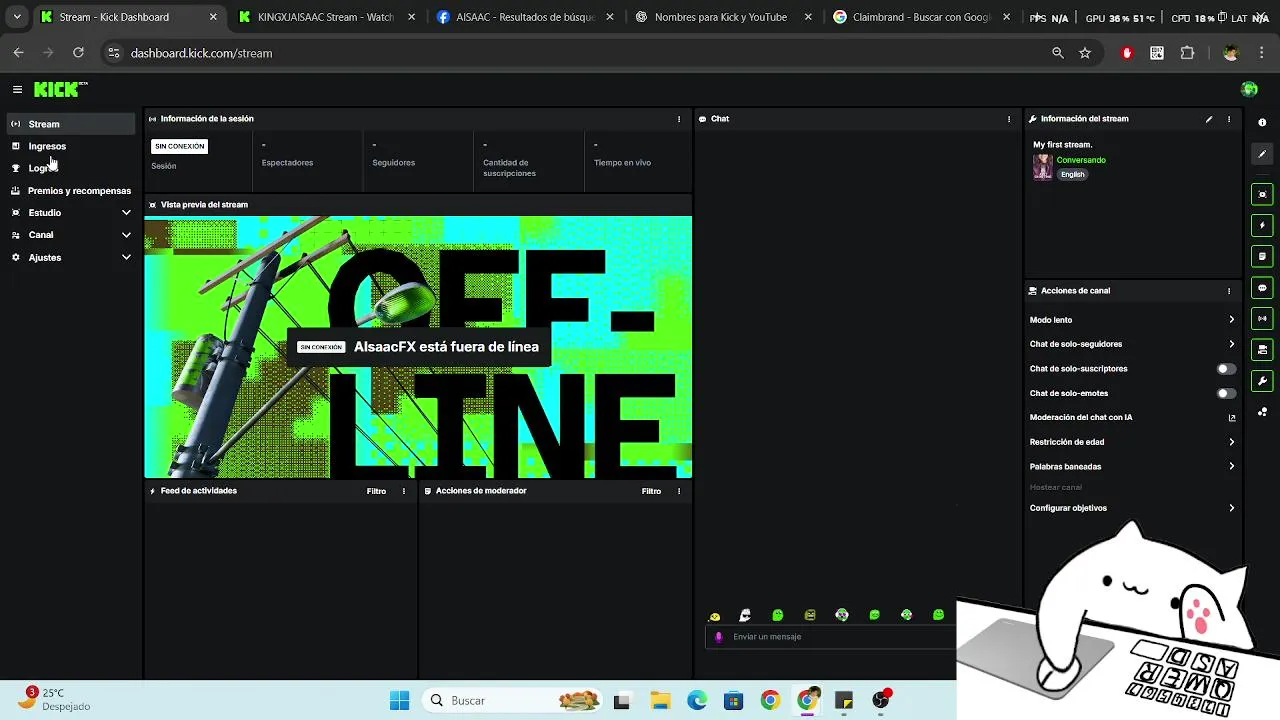Switch to Claimbrand Google search tab
The width and height of the screenshot is (1280, 720).
[921, 17]
